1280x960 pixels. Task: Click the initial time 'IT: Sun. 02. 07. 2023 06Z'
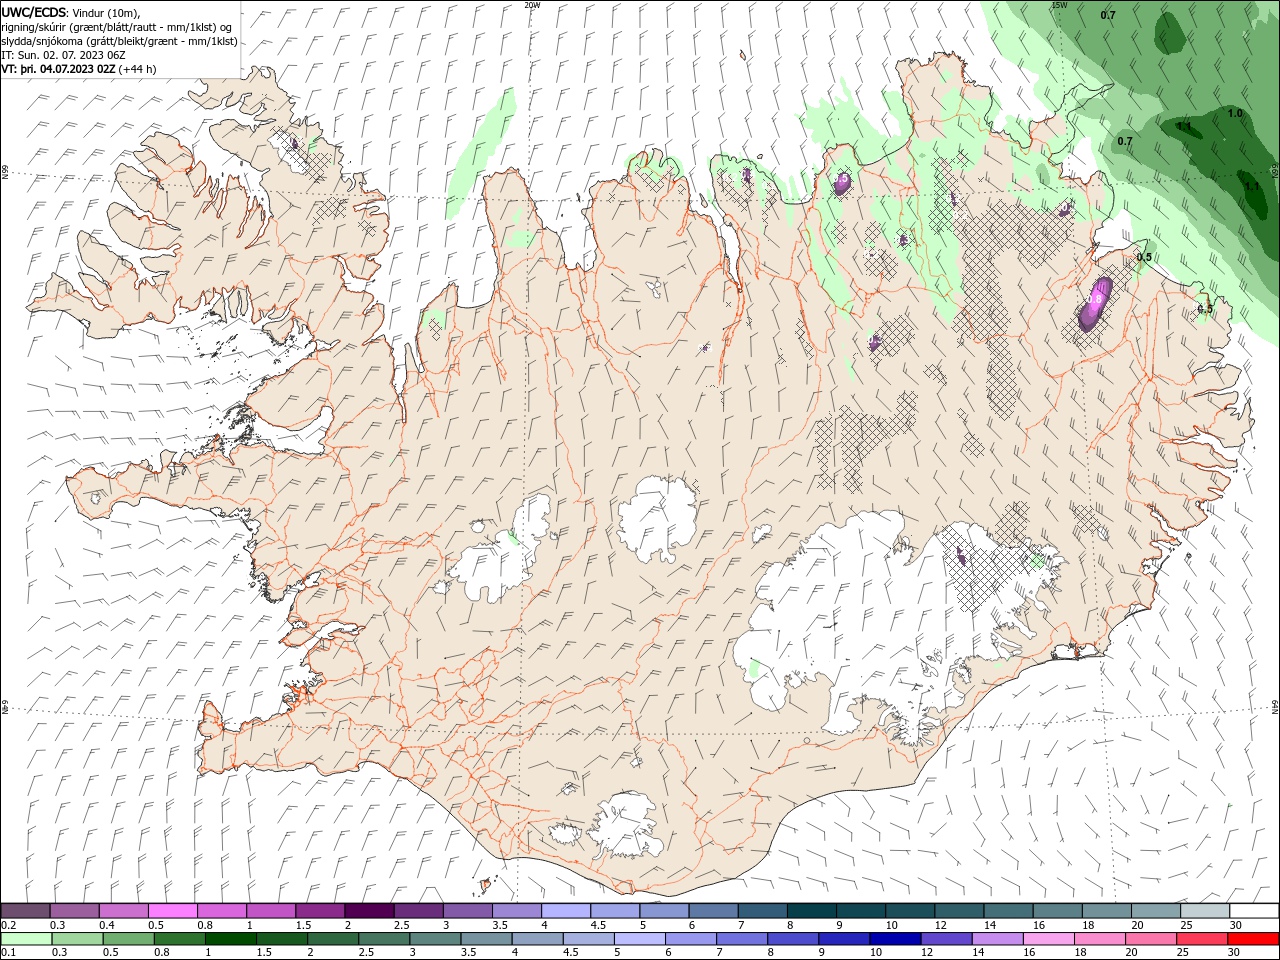tap(63, 55)
